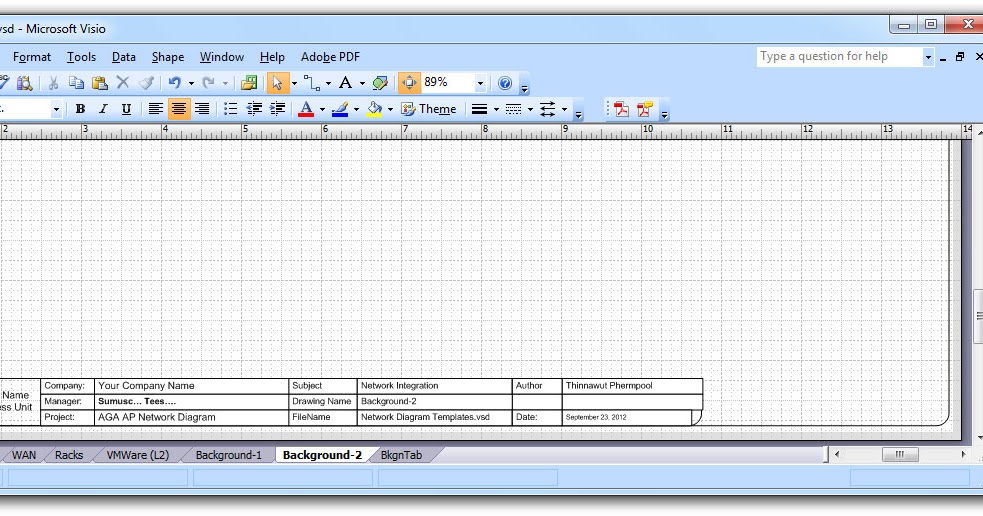Open line color palette arrow

(356, 110)
